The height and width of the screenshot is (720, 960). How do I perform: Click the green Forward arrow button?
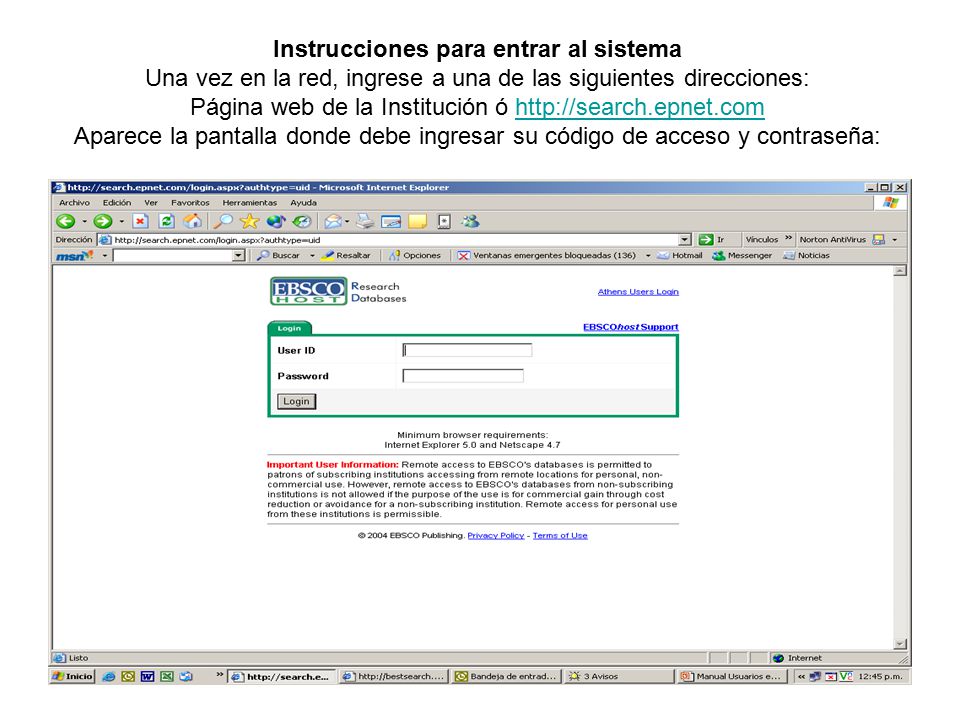point(102,221)
